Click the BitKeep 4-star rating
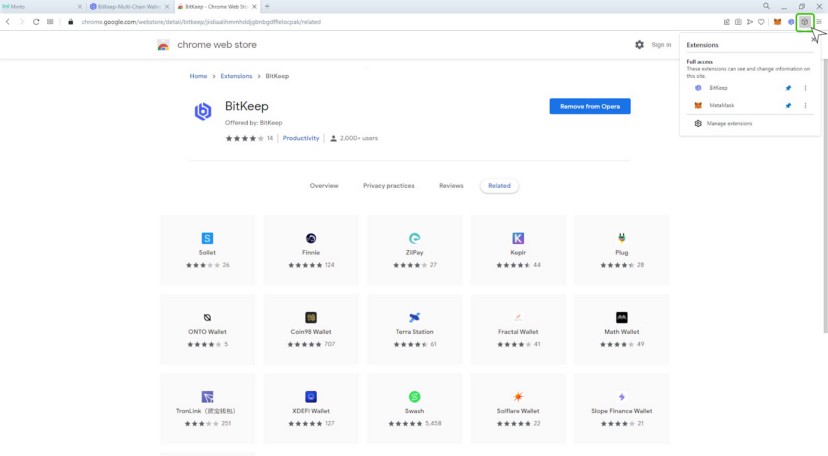This screenshot has width=828, height=456. 244,138
